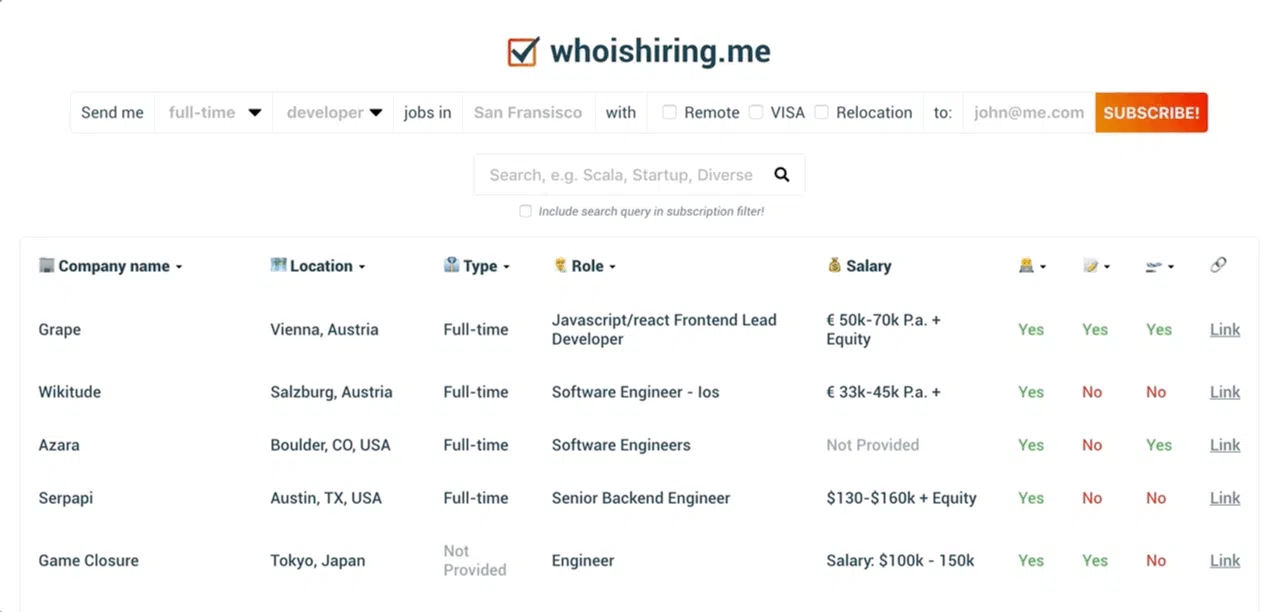Open the Link for Grape job

(x=1225, y=329)
